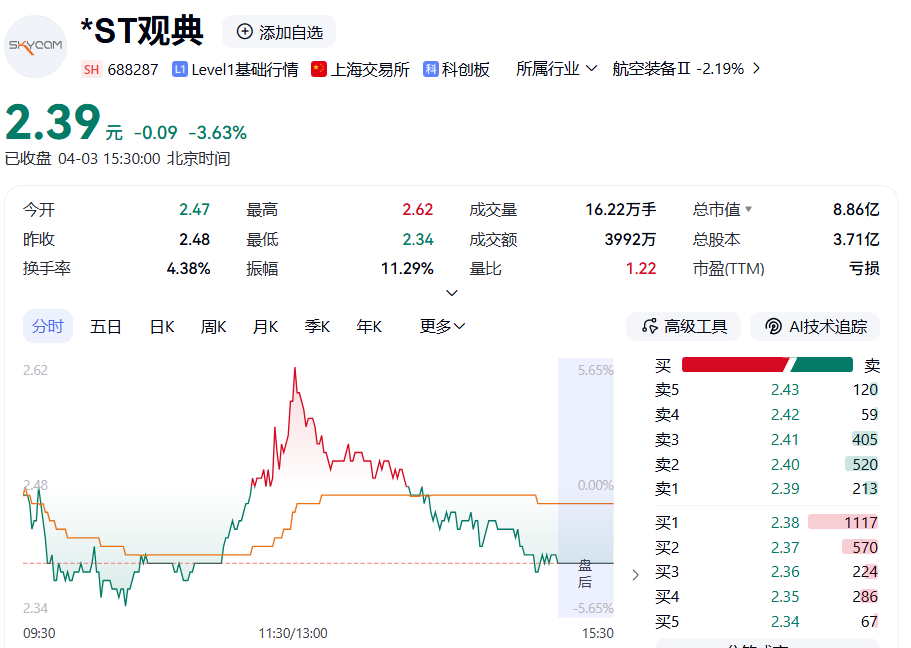Select the 月K chart tab
The image size is (911, 648).
(x=265, y=327)
